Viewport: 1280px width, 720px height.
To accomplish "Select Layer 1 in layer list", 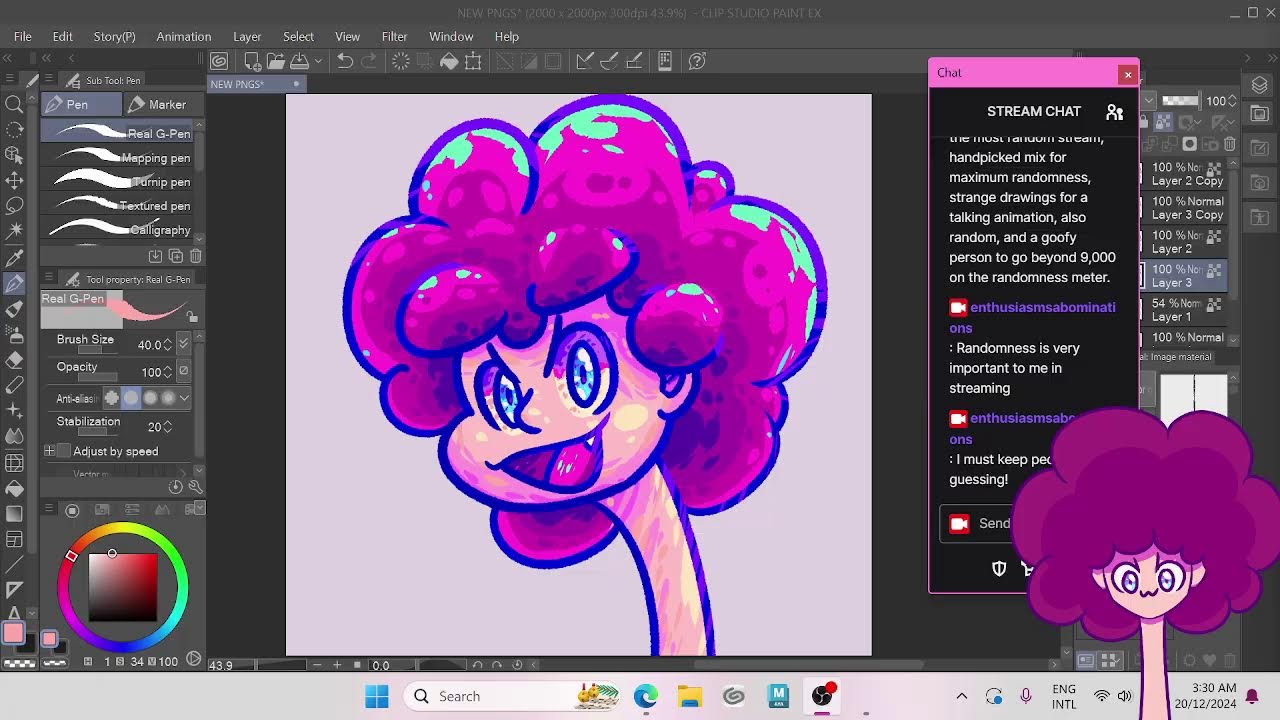I will pyautogui.click(x=1188, y=310).
